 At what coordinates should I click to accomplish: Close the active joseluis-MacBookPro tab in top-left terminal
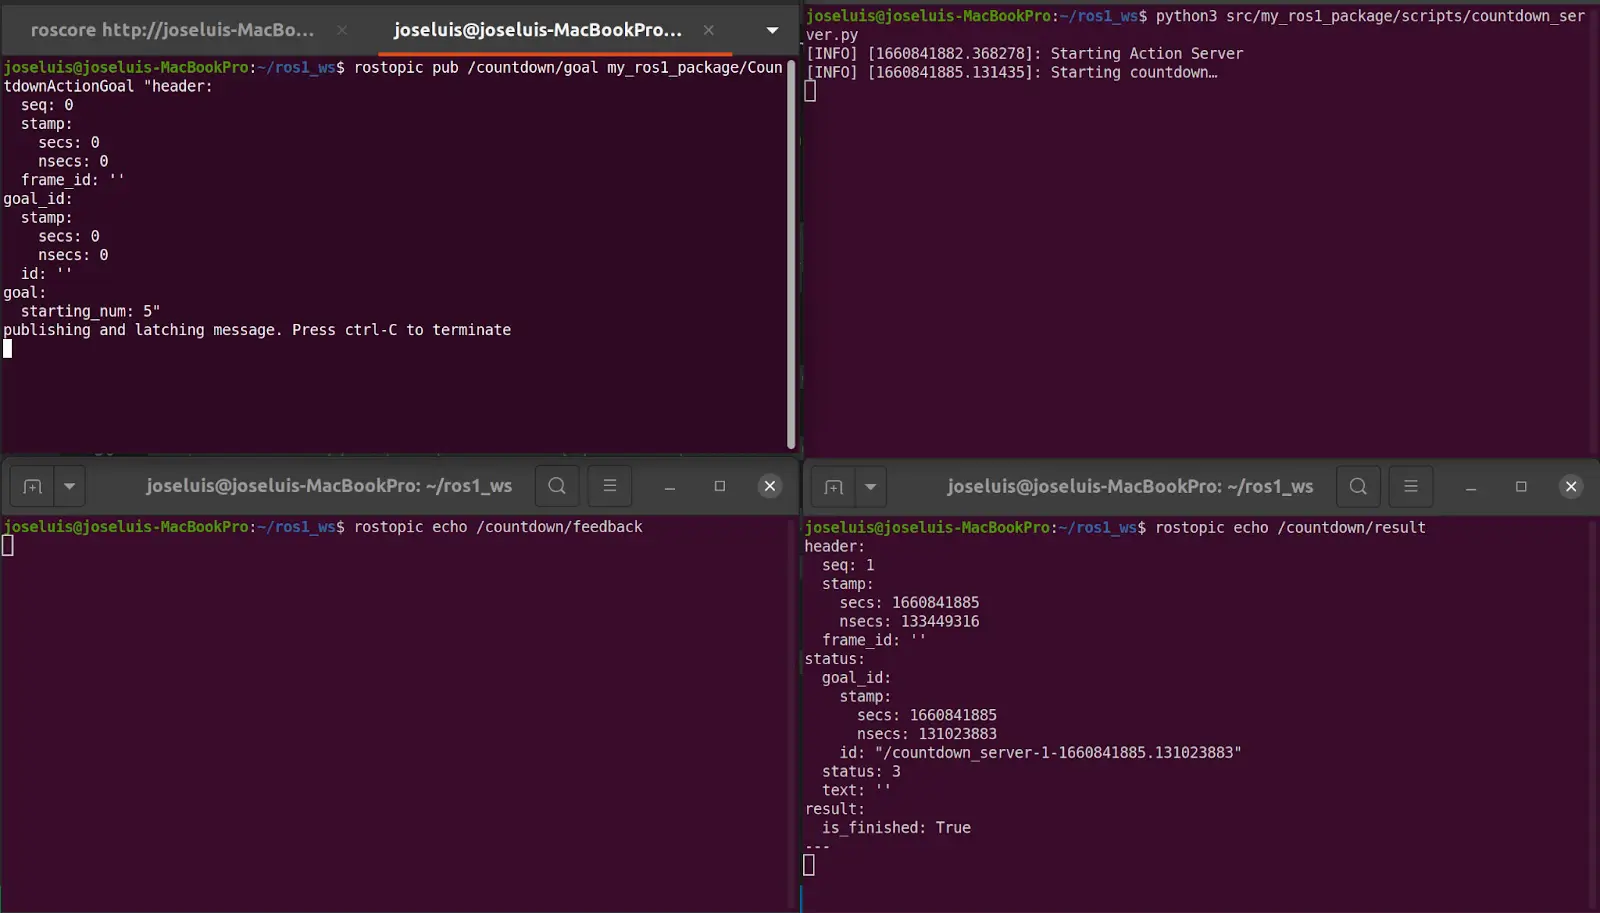708,30
